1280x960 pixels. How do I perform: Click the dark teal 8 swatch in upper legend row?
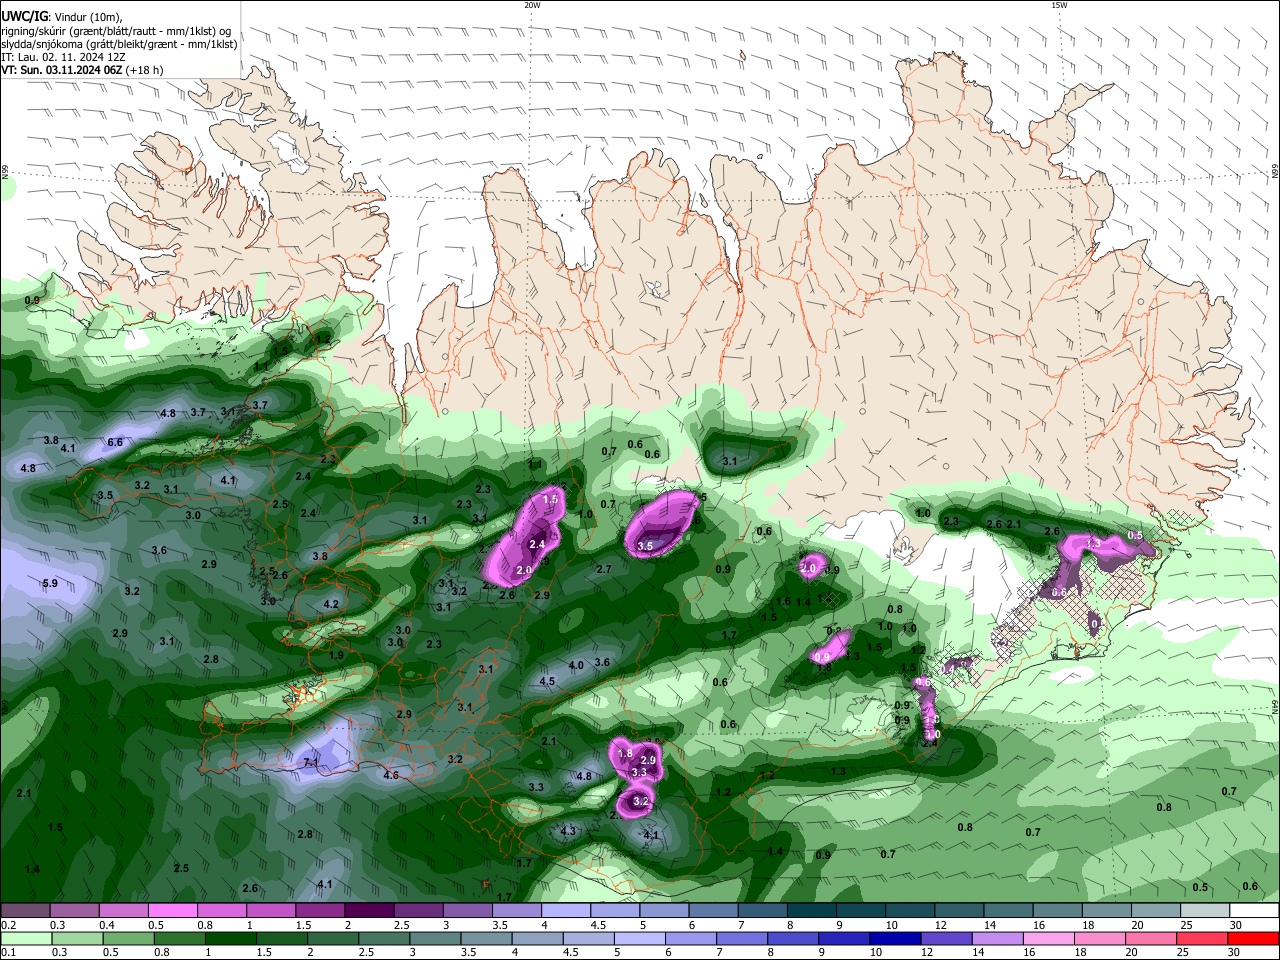click(x=812, y=911)
